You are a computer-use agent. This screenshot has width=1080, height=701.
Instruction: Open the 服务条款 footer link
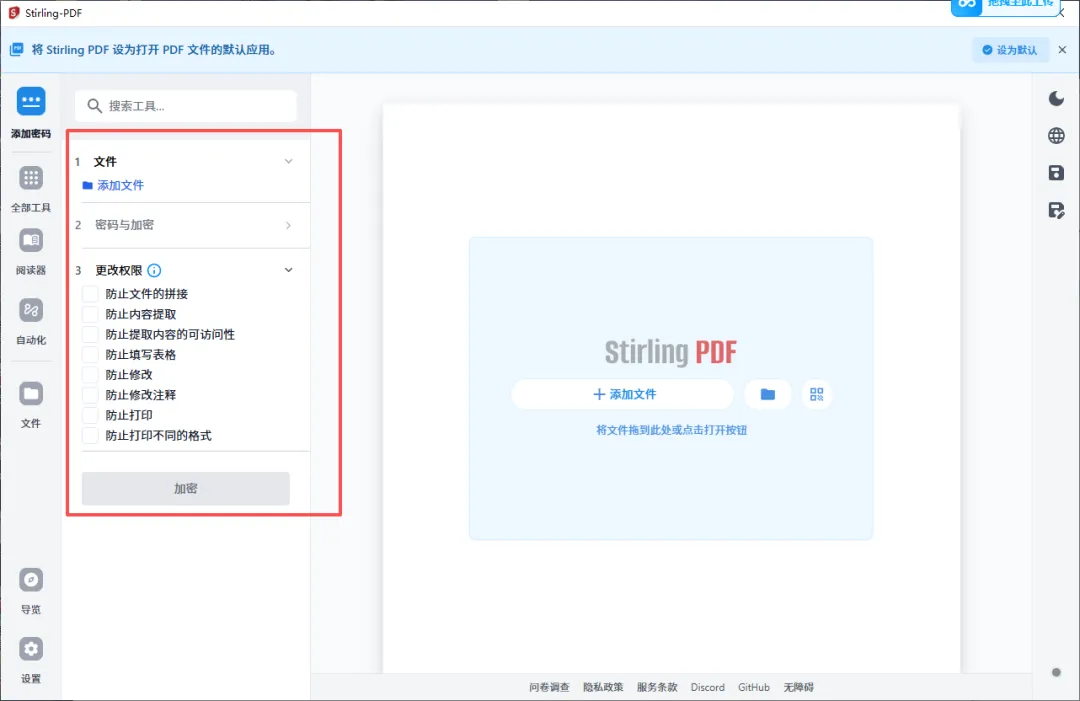(656, 687)
